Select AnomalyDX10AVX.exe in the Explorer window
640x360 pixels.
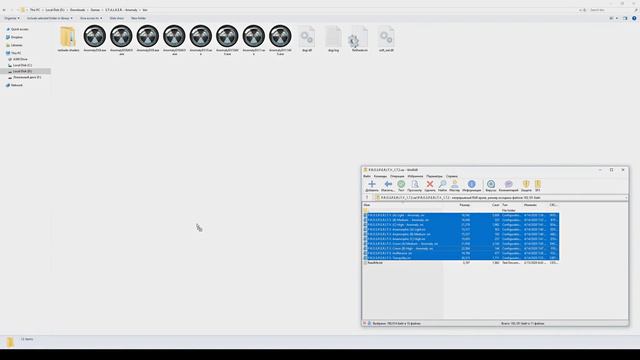227,40
